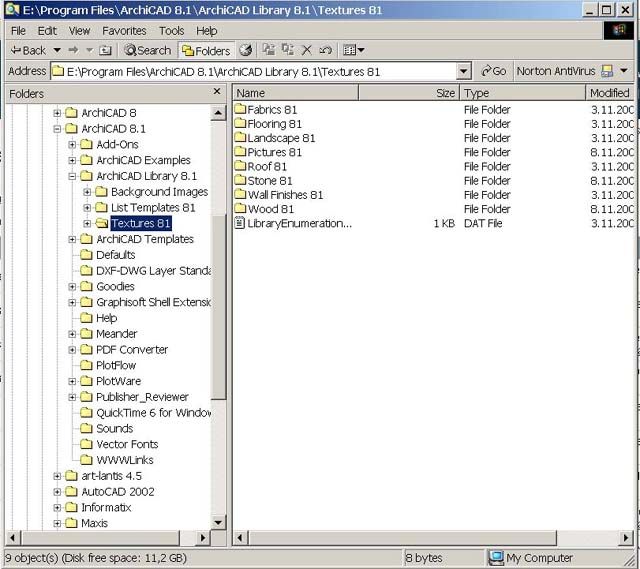Select the Fabrics 81 folder
The image size is (640, 569).
[266, 110]
